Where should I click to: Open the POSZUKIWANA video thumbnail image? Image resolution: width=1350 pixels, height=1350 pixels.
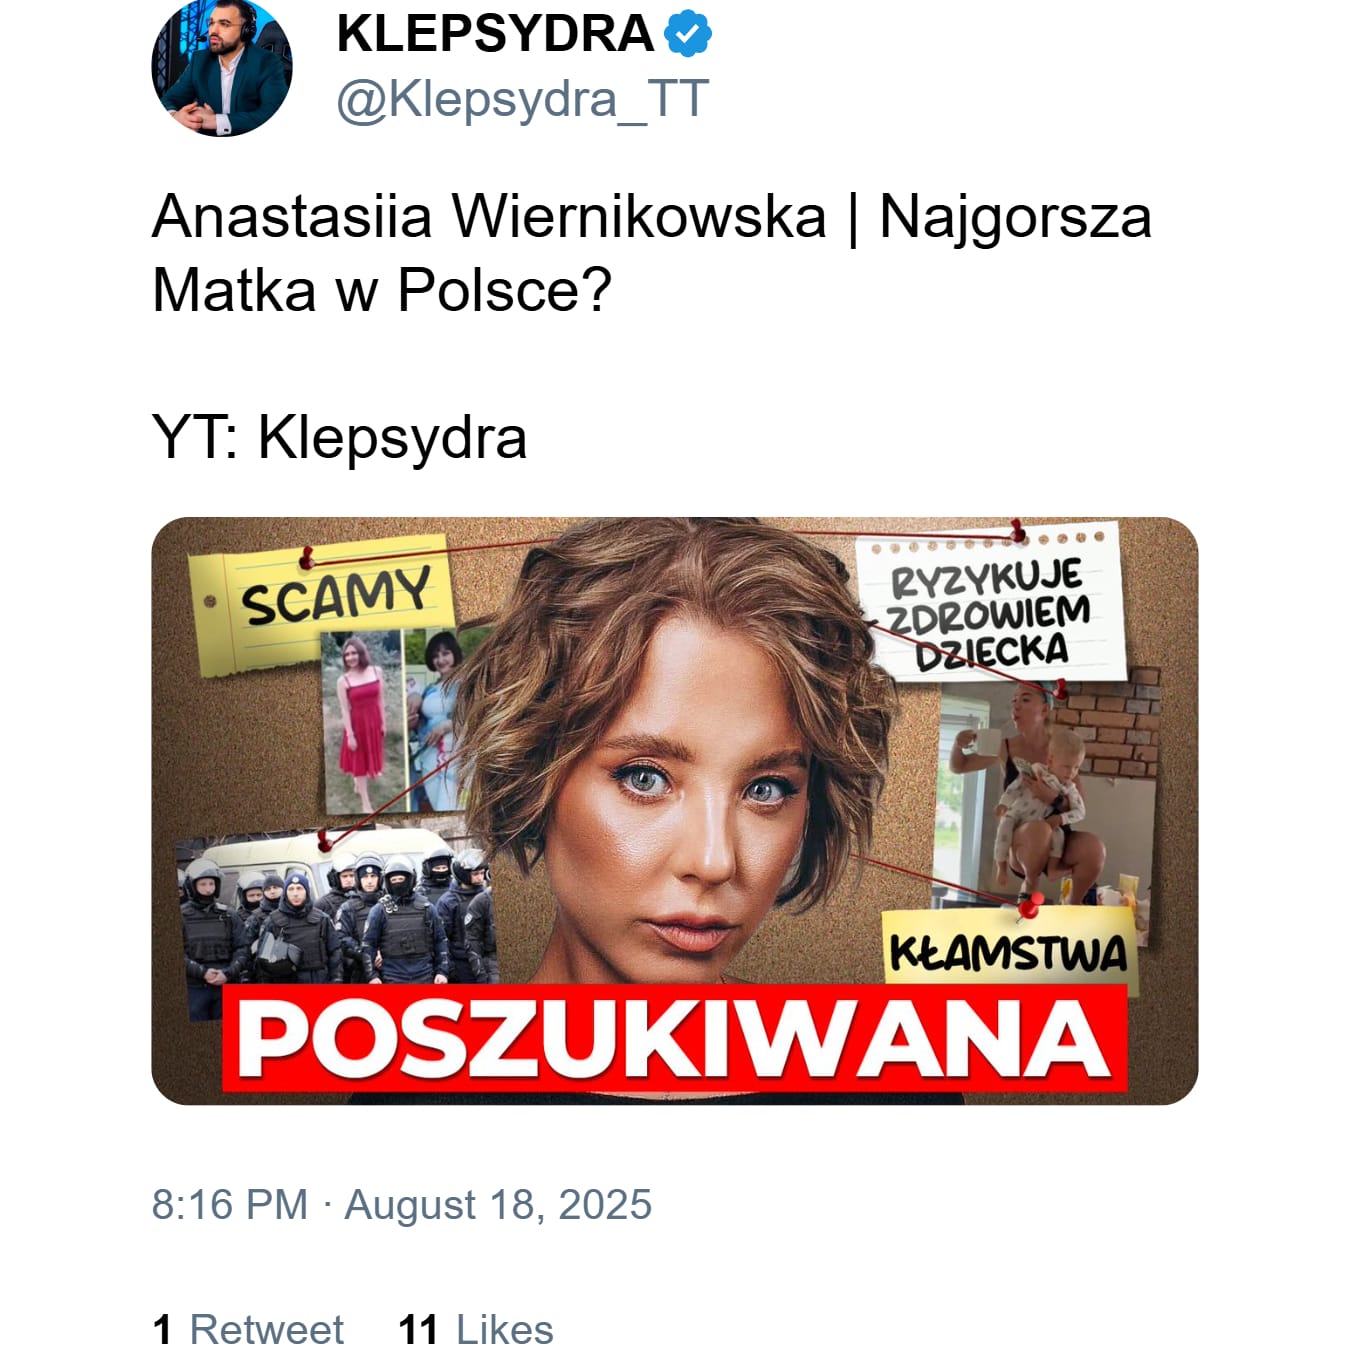(674, 810)
